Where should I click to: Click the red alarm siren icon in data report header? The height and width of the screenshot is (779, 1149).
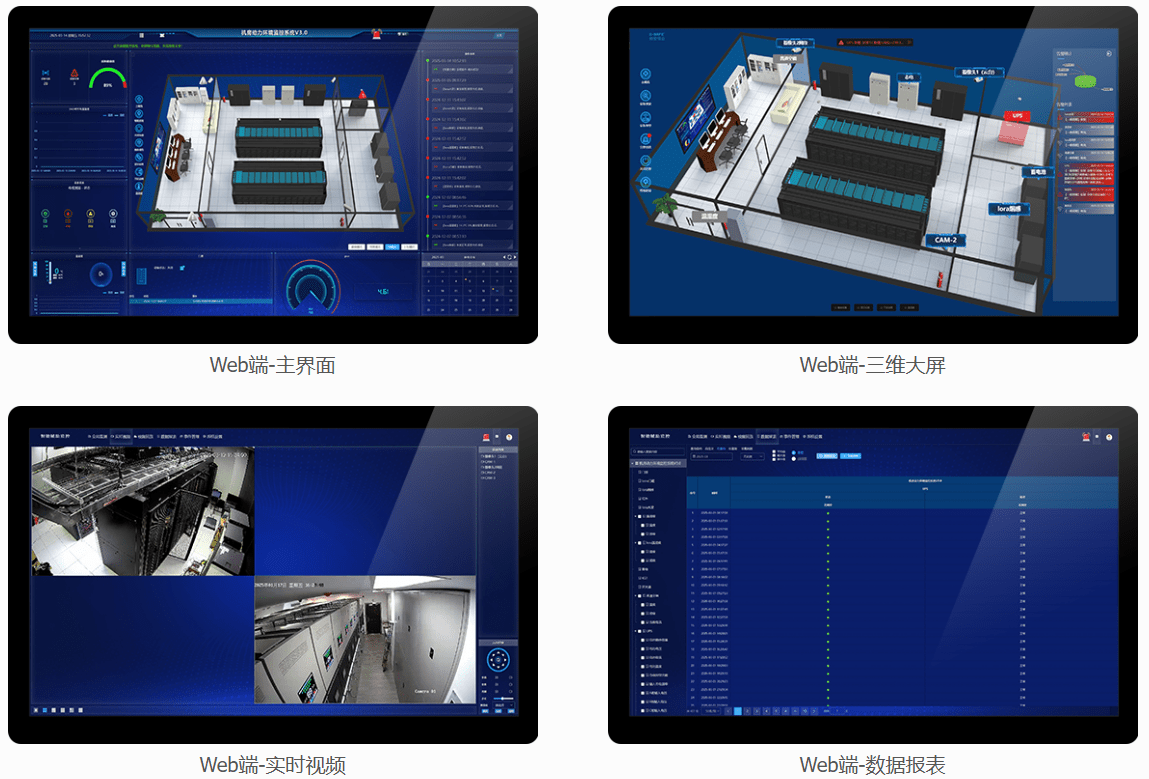[x=1084, y=437]
